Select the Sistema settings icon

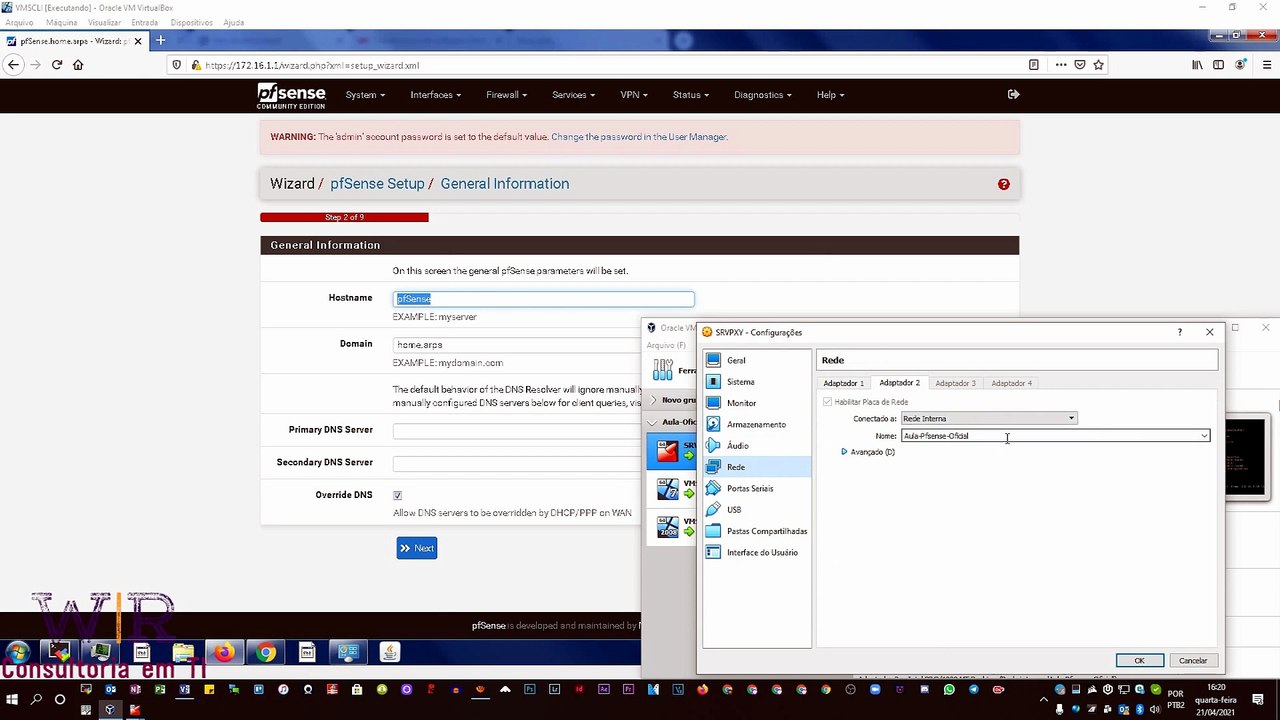(x=713, y=382)
